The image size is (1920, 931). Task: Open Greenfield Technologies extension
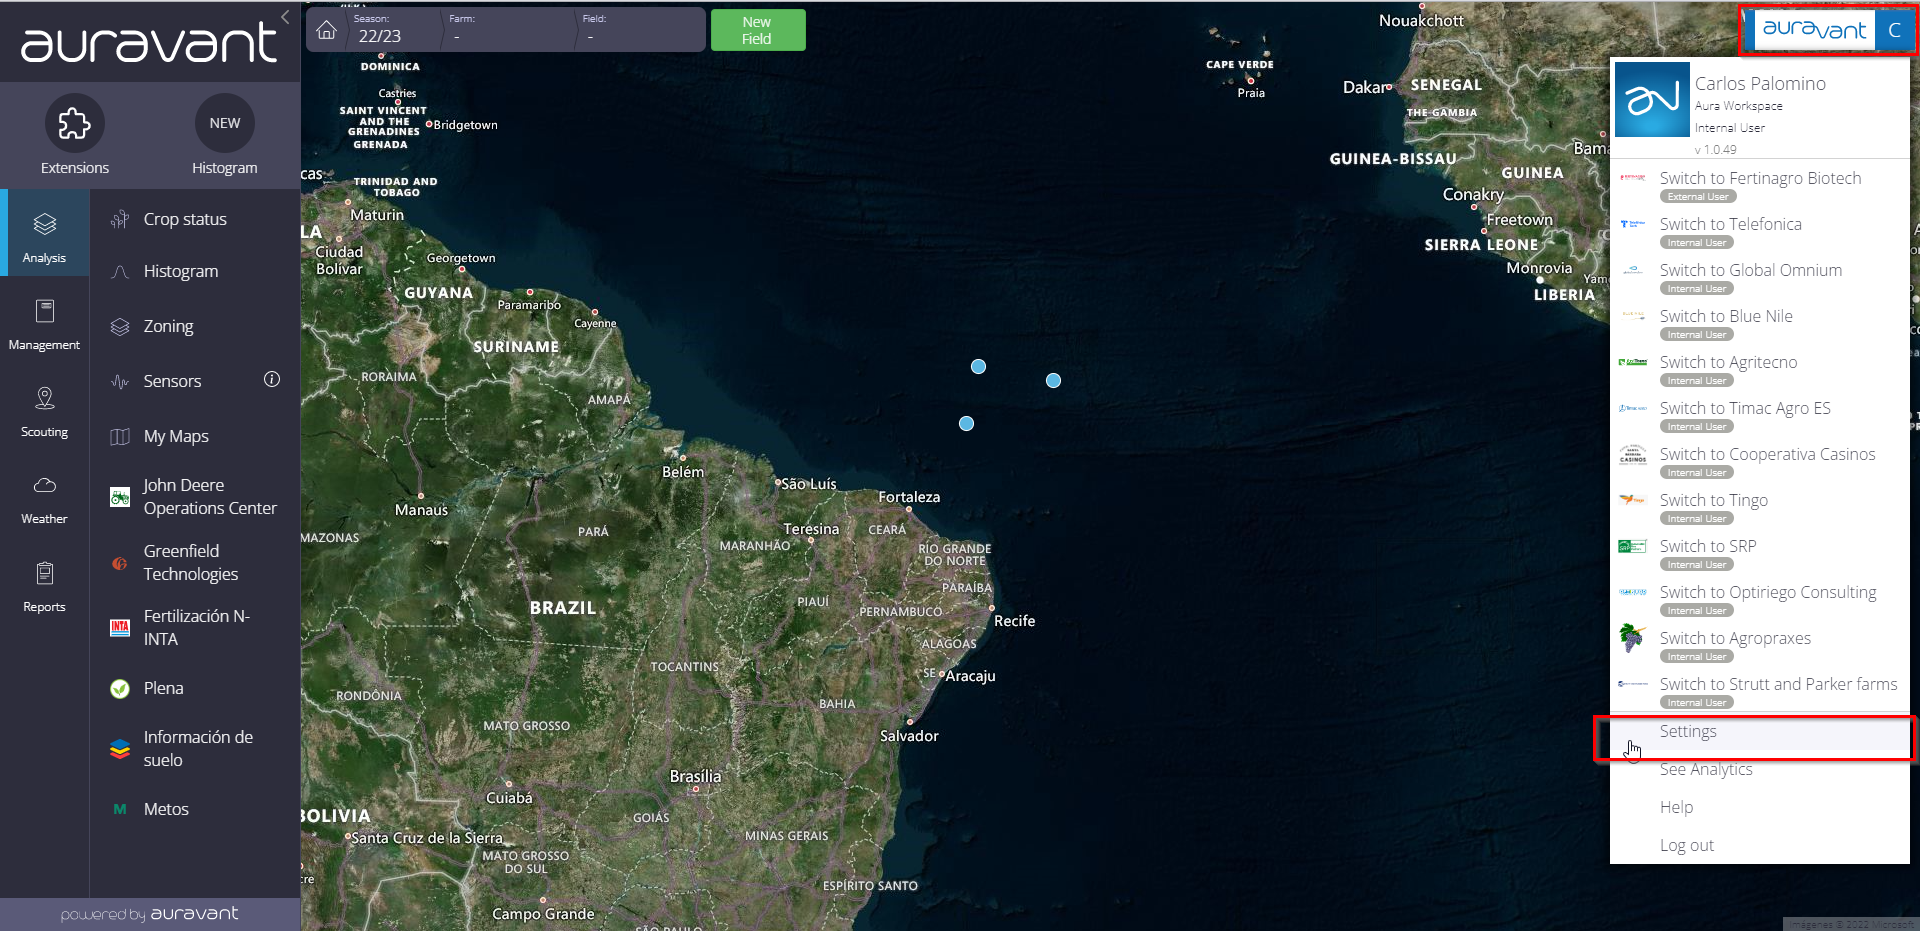pyautogui.click(x=191, y=563)
